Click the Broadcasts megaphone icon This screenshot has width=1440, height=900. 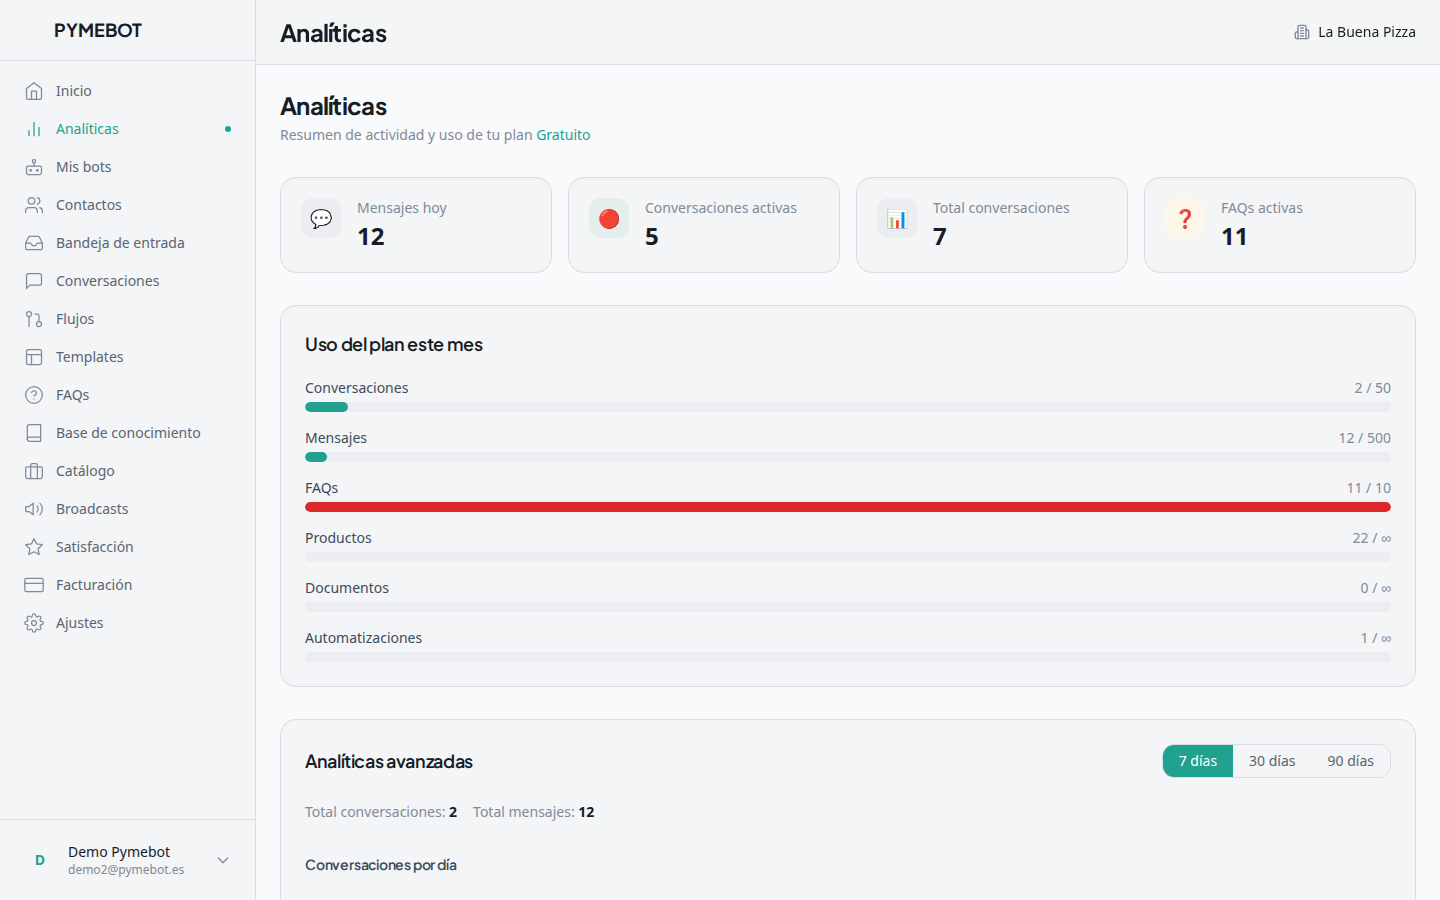35,508
